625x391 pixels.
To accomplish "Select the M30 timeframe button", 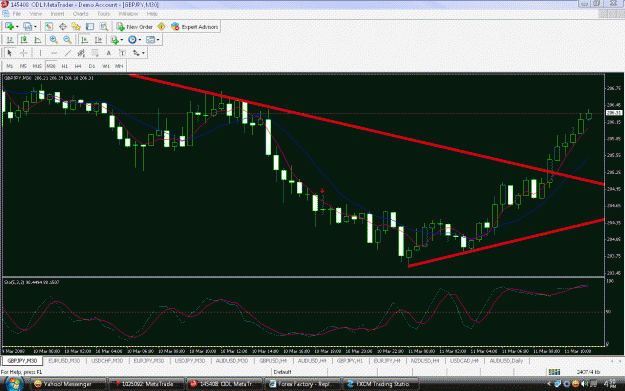I will [x=51, y=66].
